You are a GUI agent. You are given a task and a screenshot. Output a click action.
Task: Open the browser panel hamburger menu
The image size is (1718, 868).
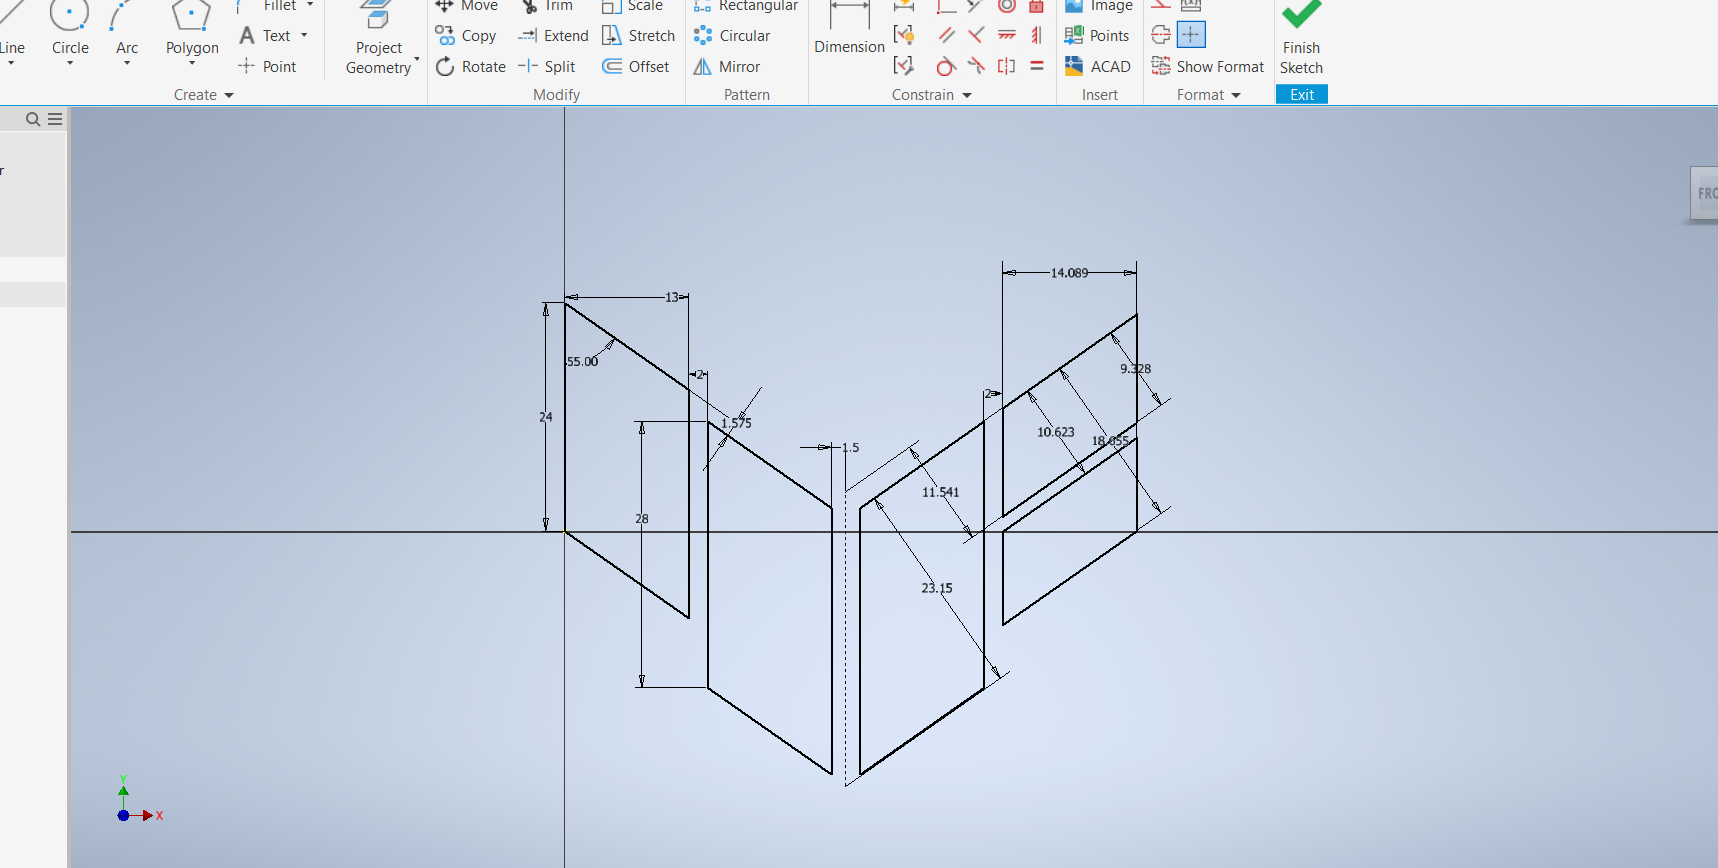click(x=55, y=119)
